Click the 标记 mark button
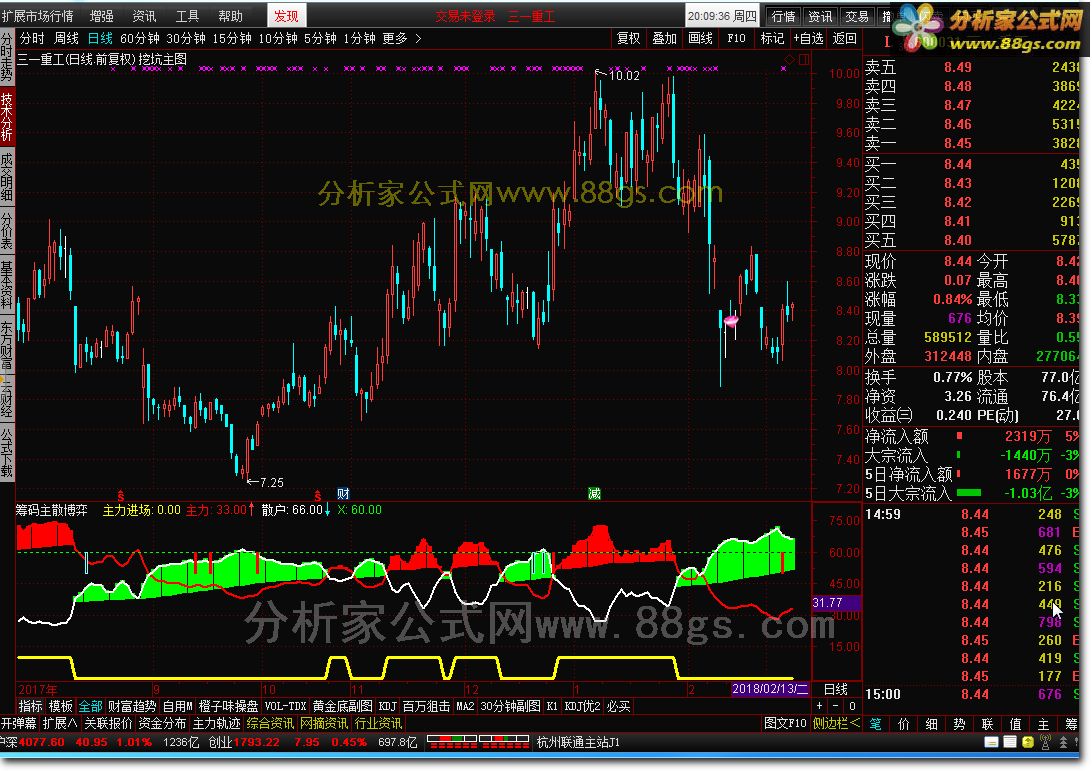 [772, 38]
